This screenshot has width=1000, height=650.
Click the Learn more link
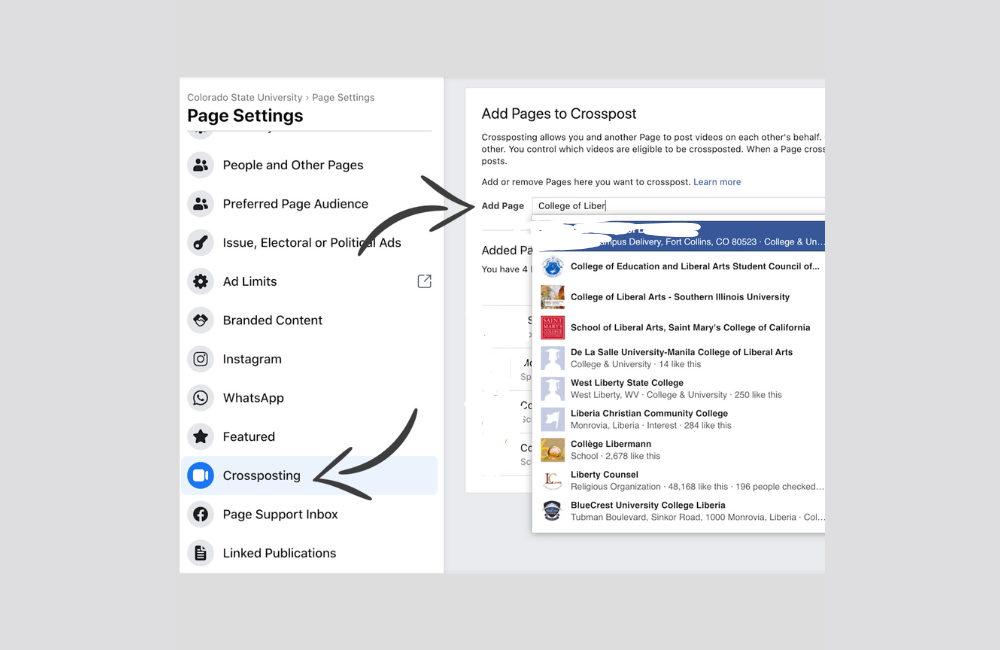click(x=717, y=182)
